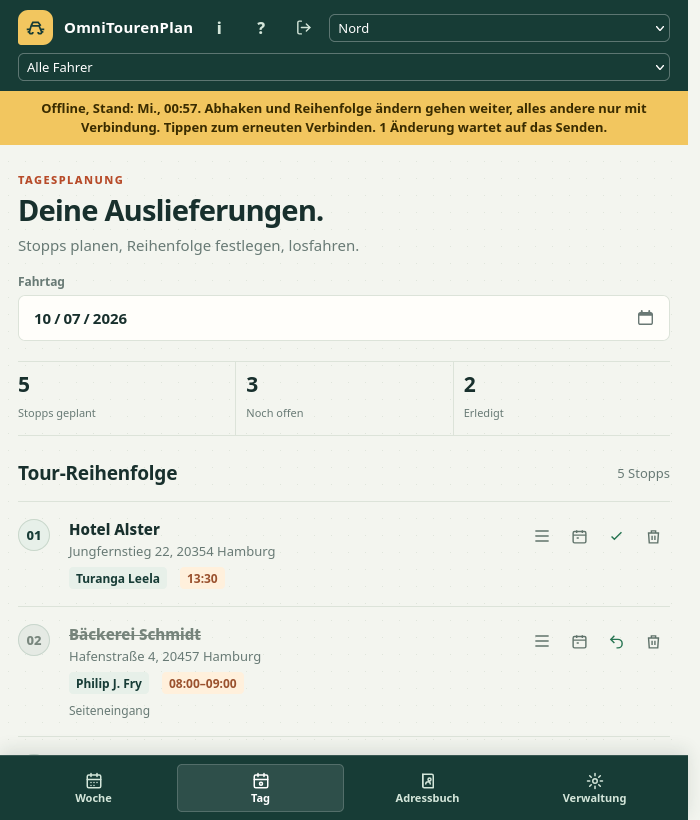
Task: Reschedule Hotel Alster via calendar icon
Action: pos(579,537)
